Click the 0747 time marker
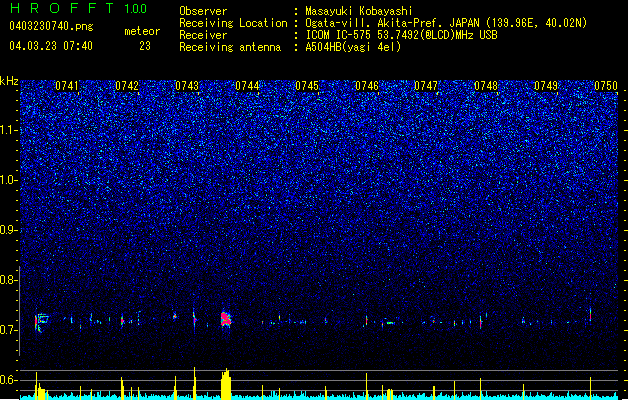The width and height of the screenshot is (629, 400). coord(426,86)
